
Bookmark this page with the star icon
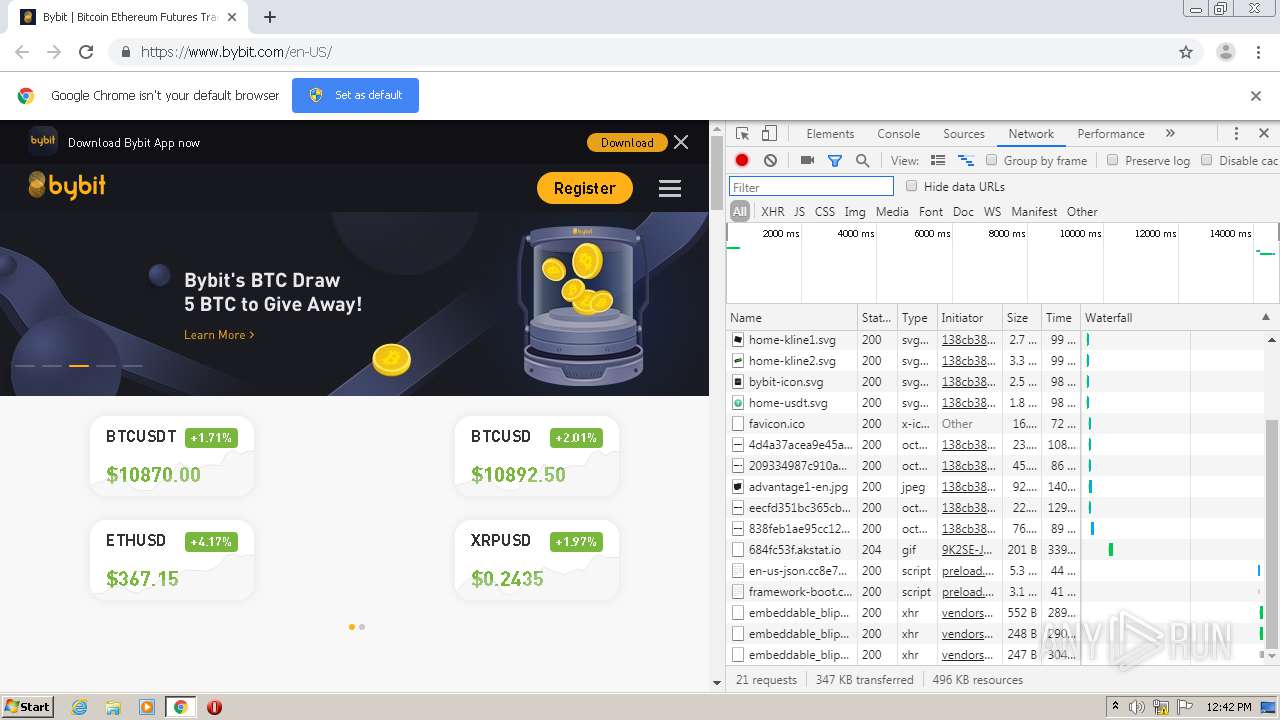tap(1186, 52)
